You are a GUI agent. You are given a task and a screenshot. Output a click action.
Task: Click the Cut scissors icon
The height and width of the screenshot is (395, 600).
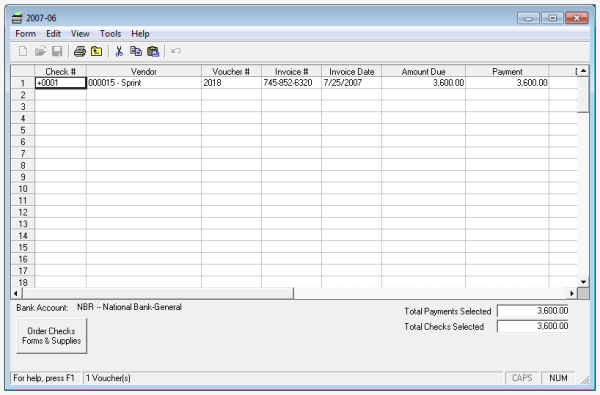pyautogui.click(x=119, y=51)
